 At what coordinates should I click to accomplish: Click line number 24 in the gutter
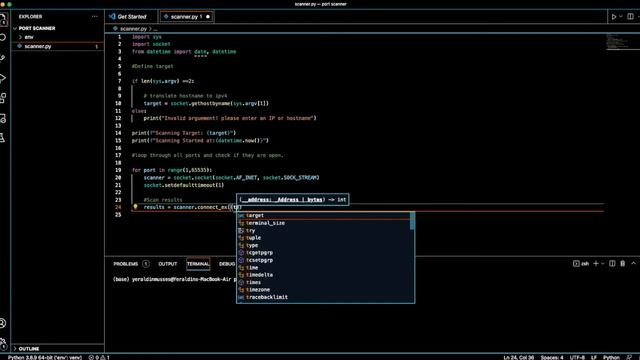(118, 207)
